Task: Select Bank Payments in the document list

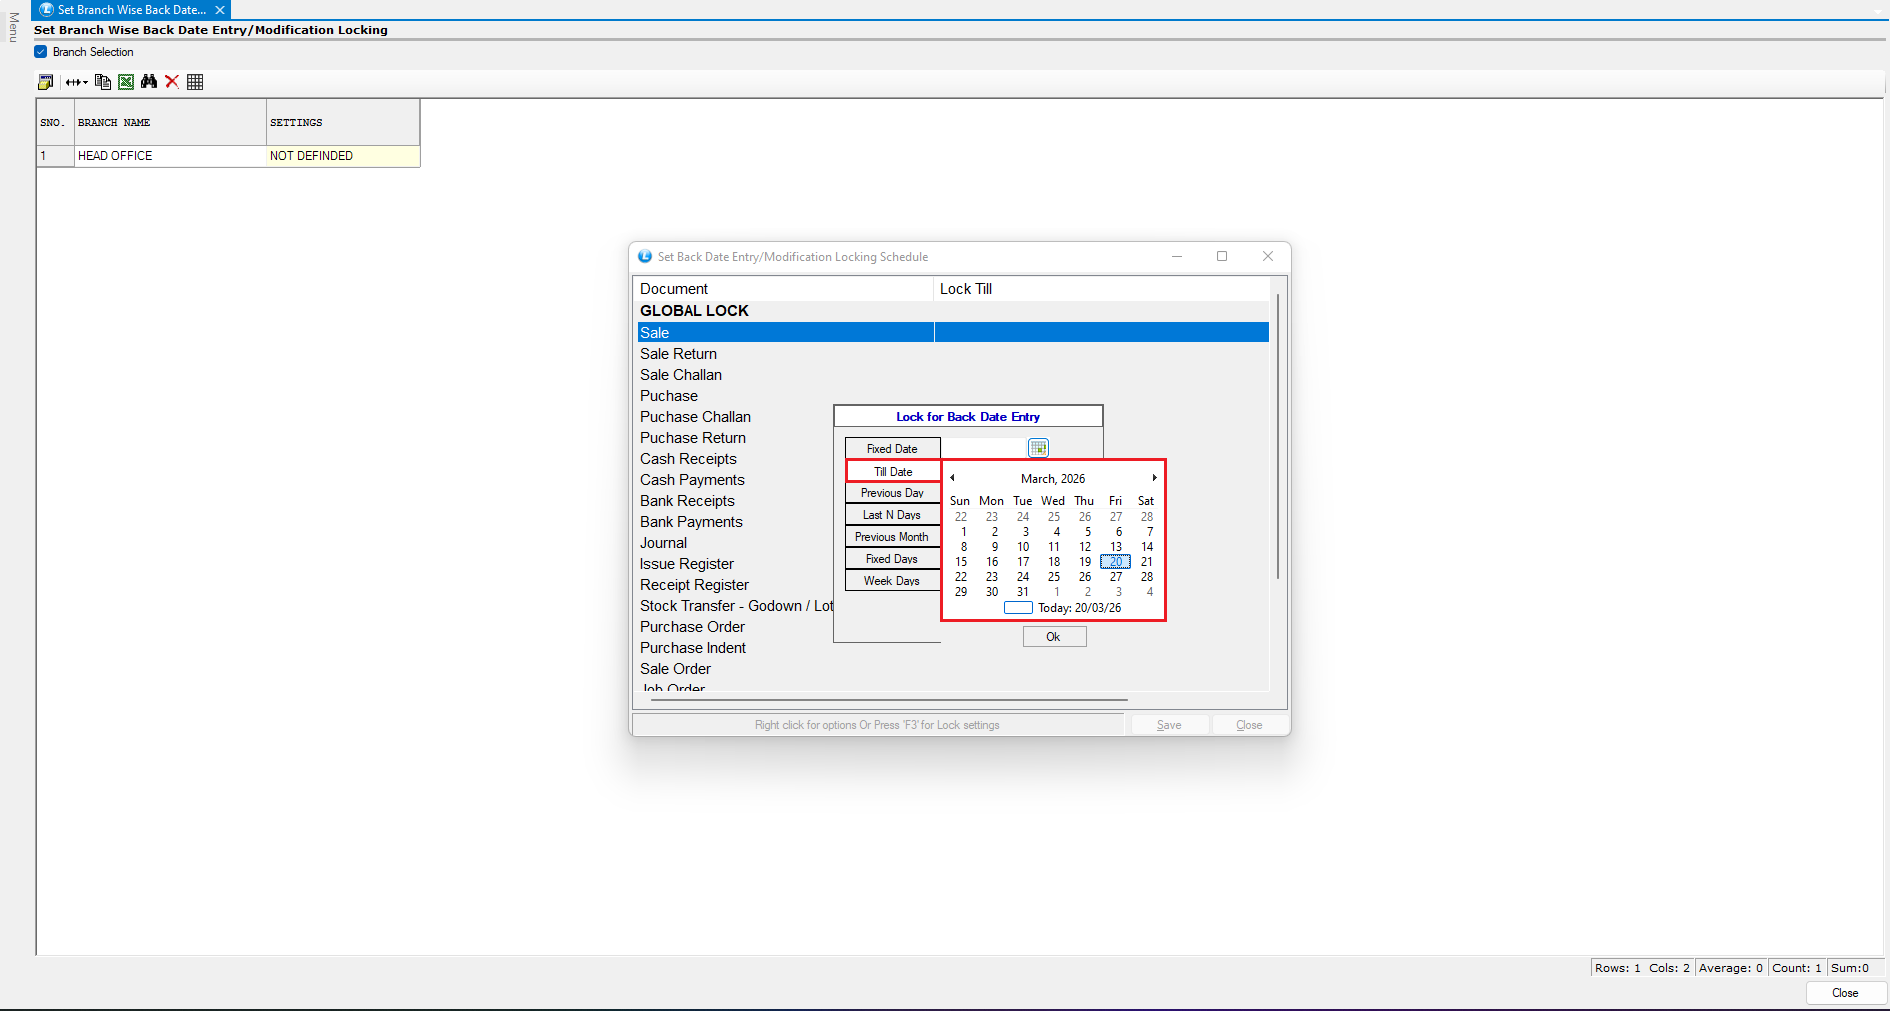Action: pos(691,522)
